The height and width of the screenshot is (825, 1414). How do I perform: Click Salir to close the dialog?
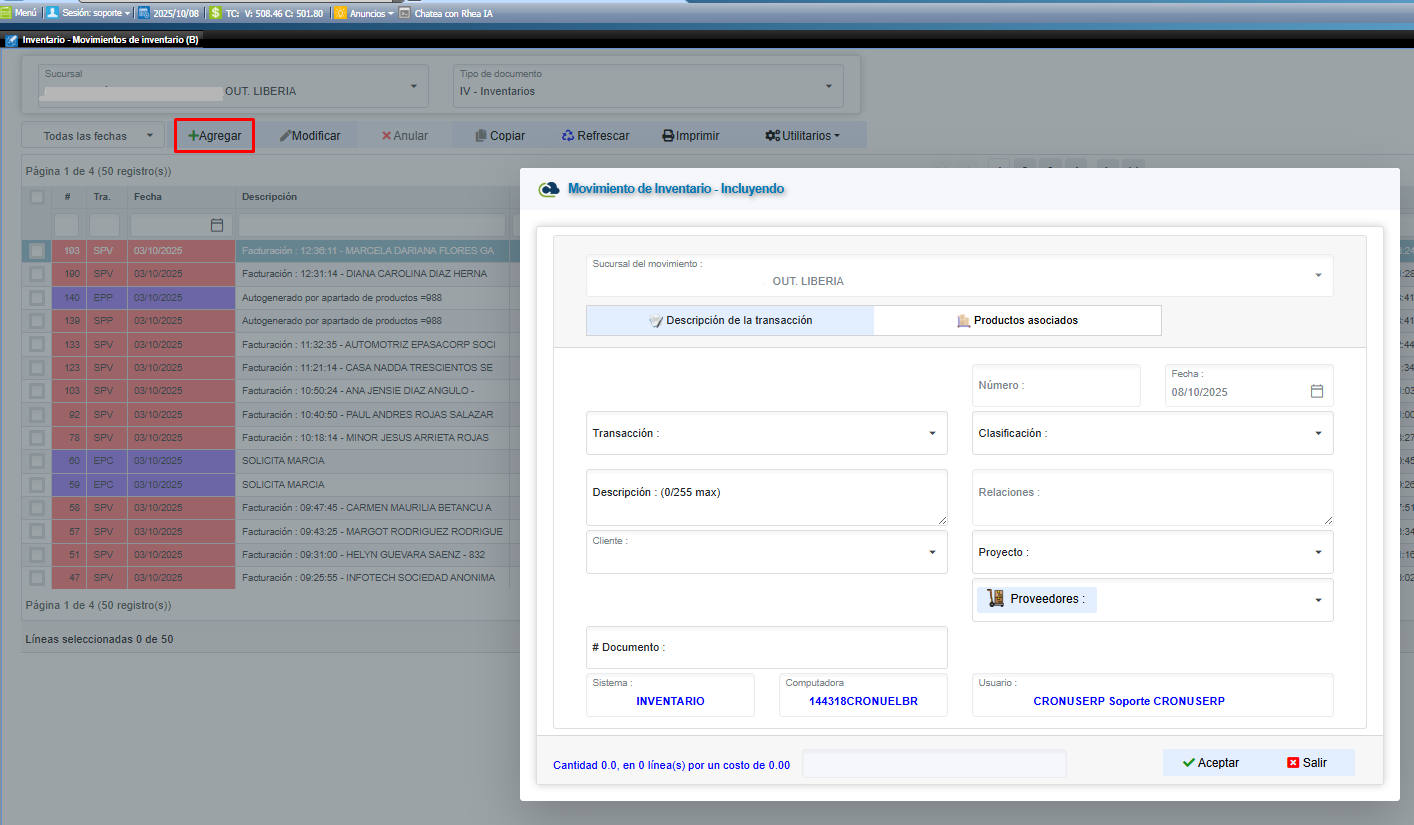[1306, 762]
